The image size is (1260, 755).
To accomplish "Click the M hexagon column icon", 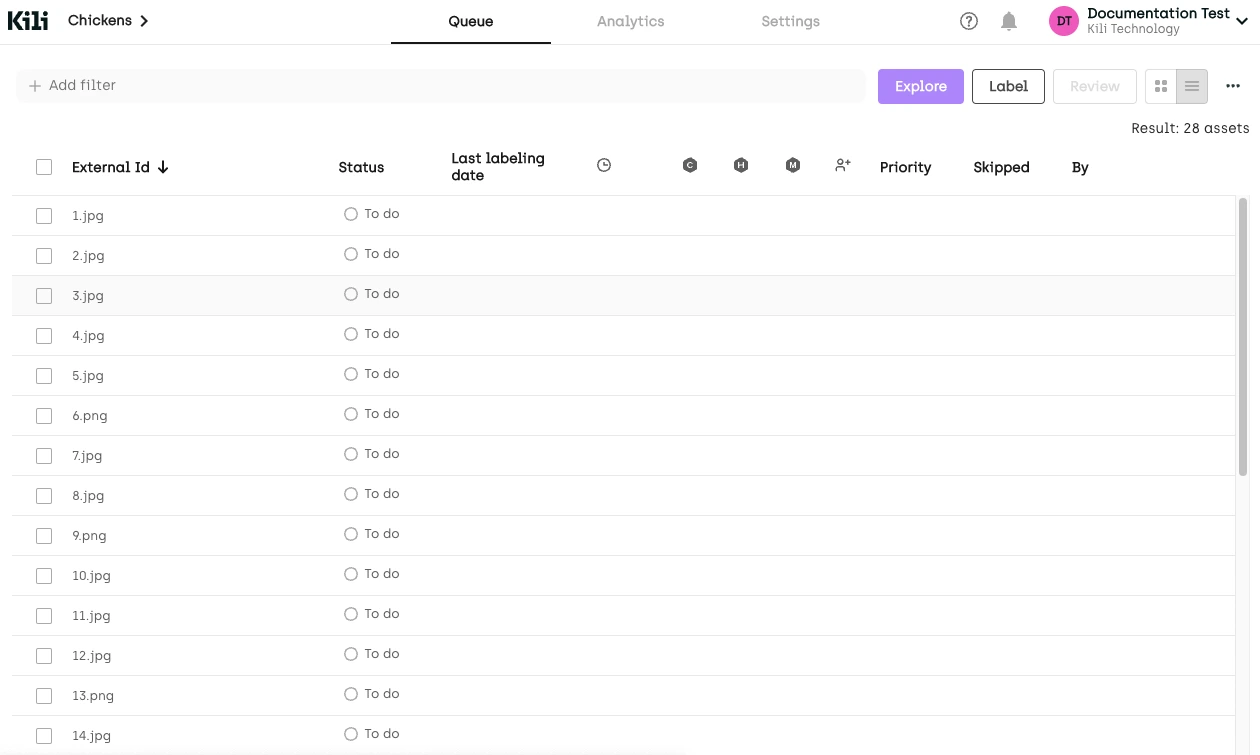I will 793,166.
